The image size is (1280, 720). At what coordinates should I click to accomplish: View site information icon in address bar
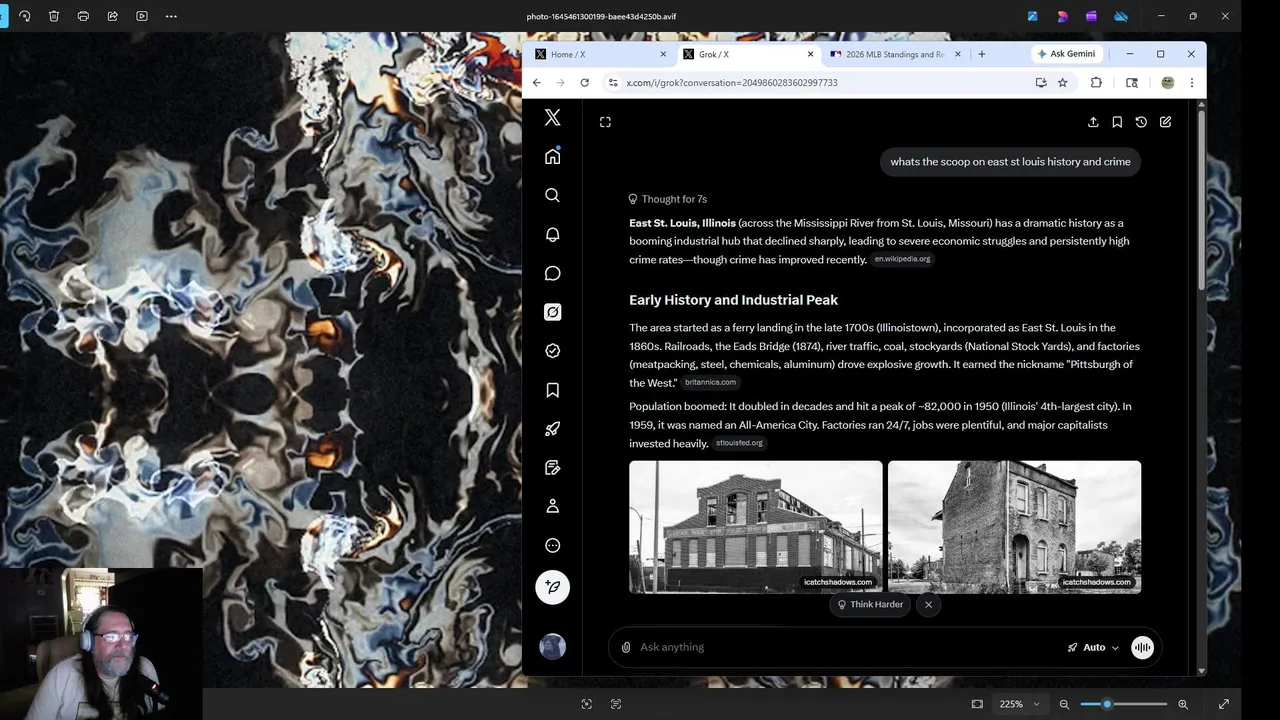coord(613,83)
